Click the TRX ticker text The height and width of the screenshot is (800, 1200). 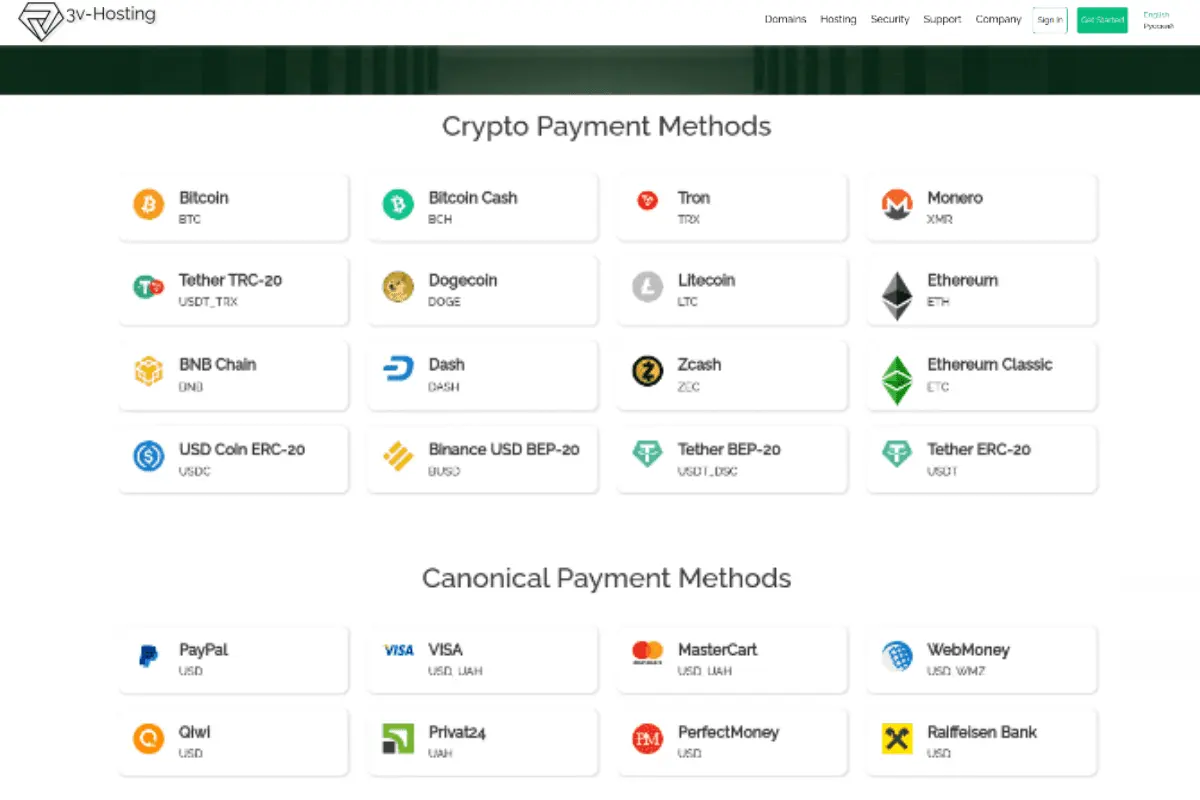pyautogui.click(x=689, y=219)
